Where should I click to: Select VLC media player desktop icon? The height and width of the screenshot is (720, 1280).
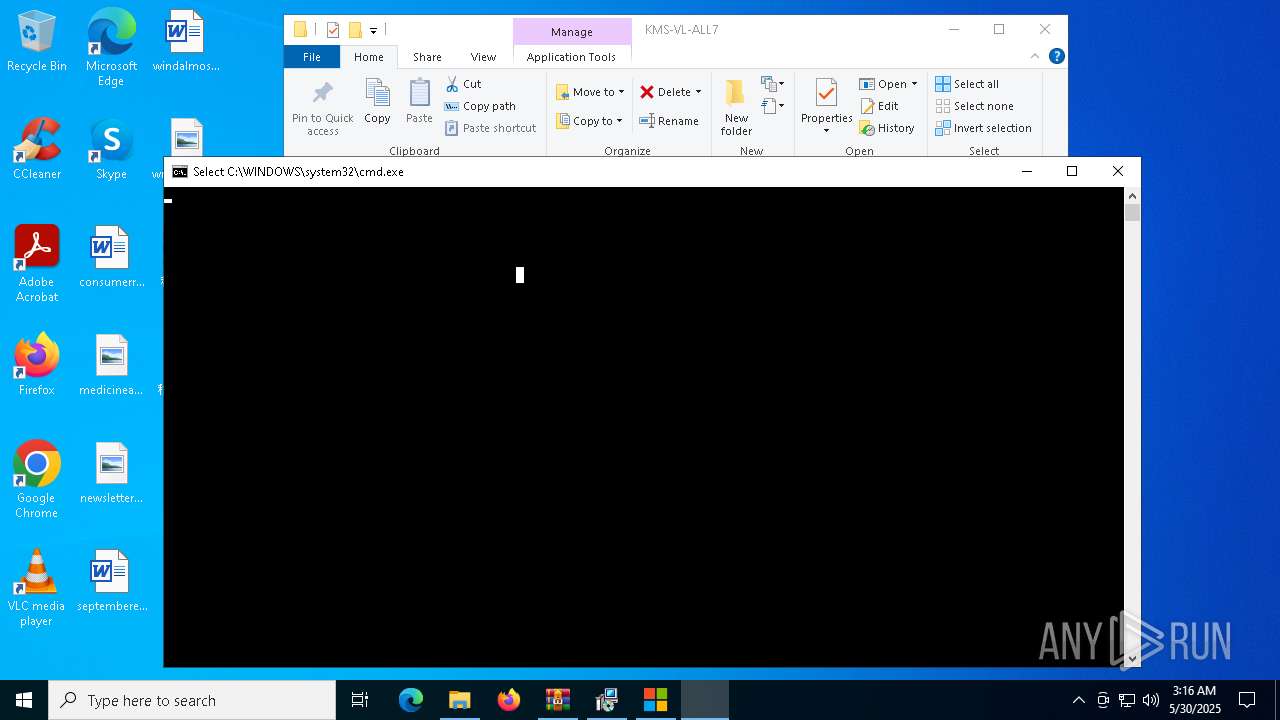coord(37,588)
